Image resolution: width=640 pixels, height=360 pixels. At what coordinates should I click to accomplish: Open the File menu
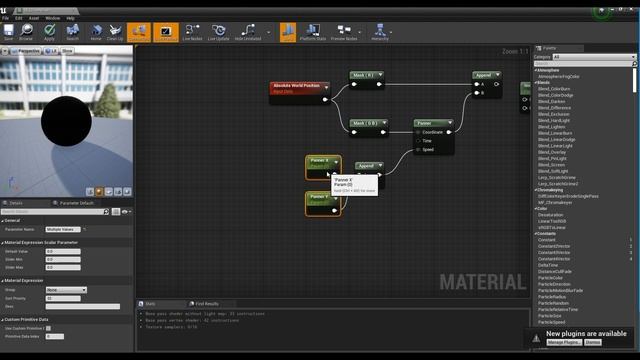5,18
